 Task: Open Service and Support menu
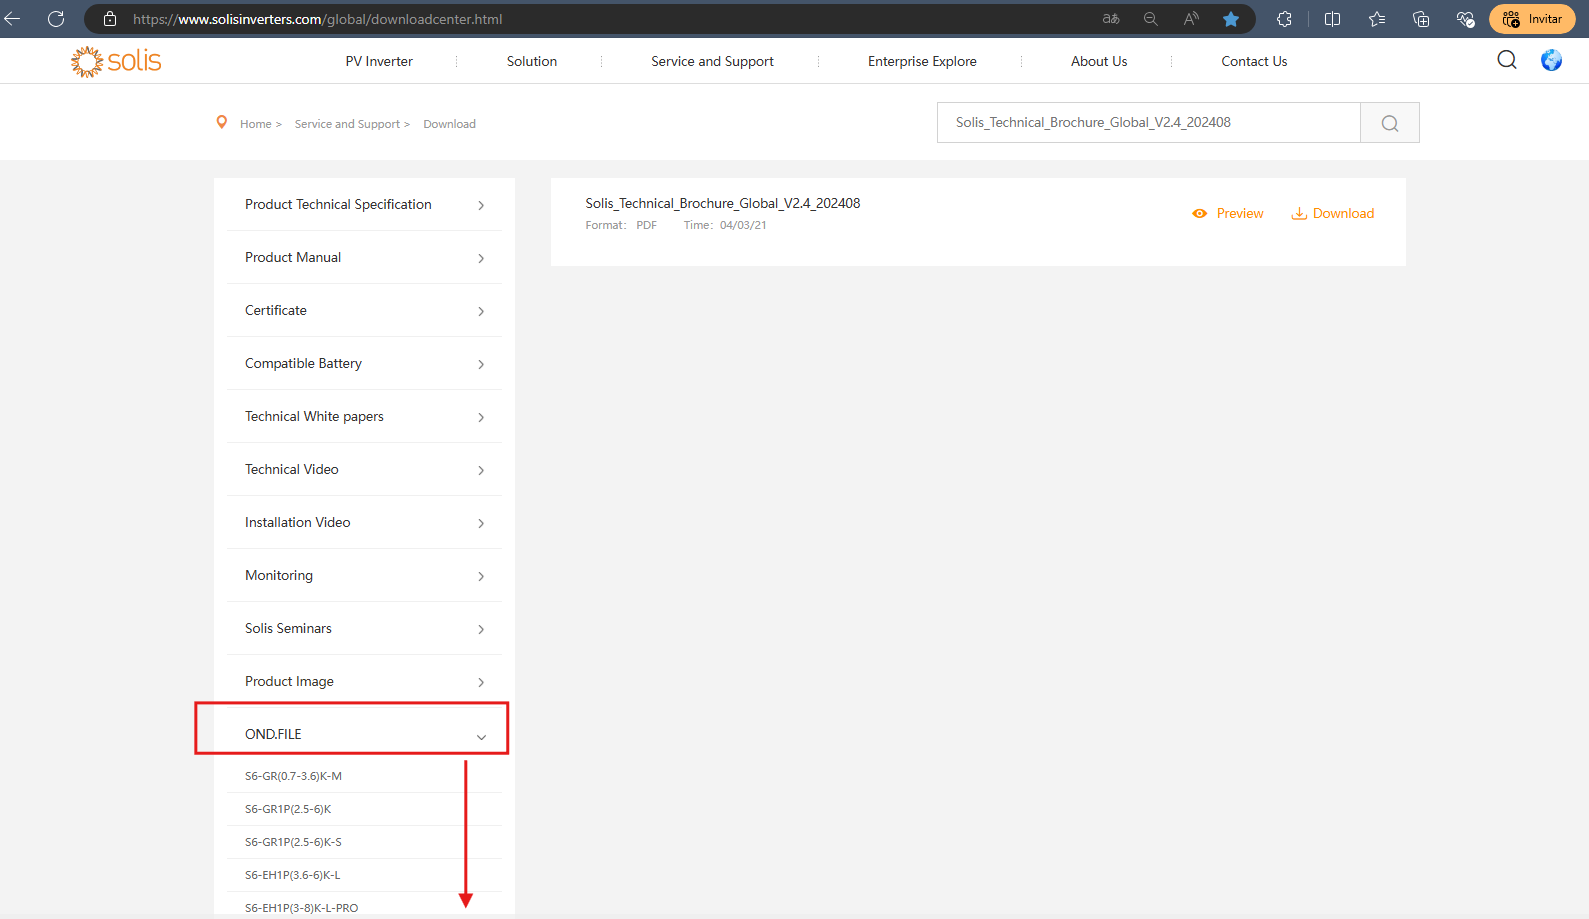712,61
